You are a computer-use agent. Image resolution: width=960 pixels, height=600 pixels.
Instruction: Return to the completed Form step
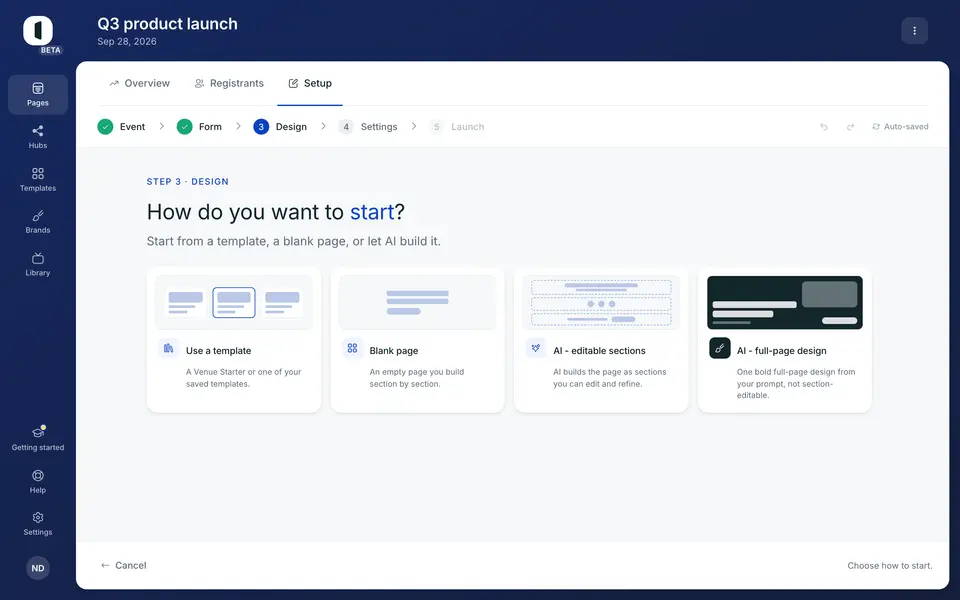[199, 127]
